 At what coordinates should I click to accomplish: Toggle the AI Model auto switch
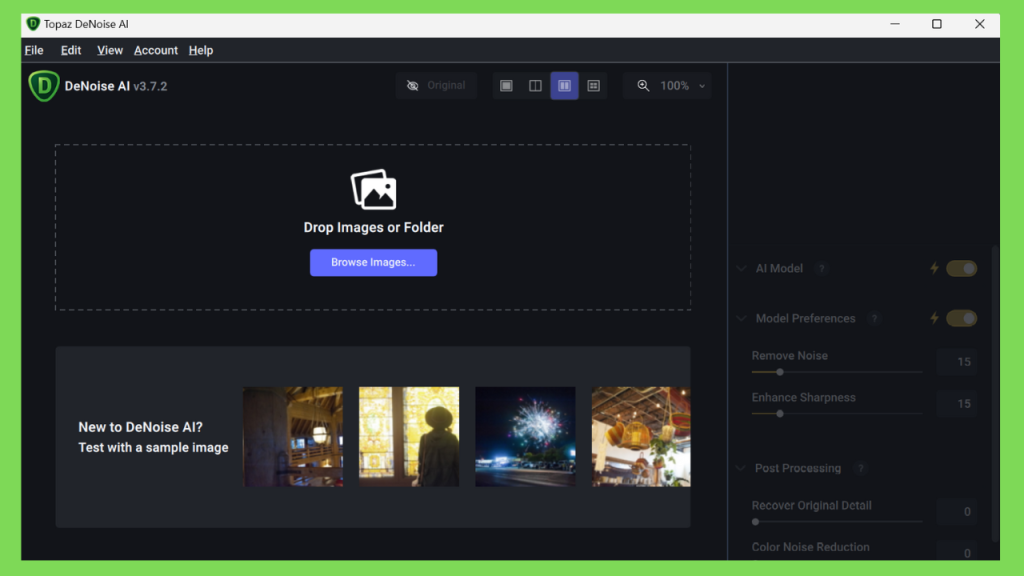tap(961, 268)
